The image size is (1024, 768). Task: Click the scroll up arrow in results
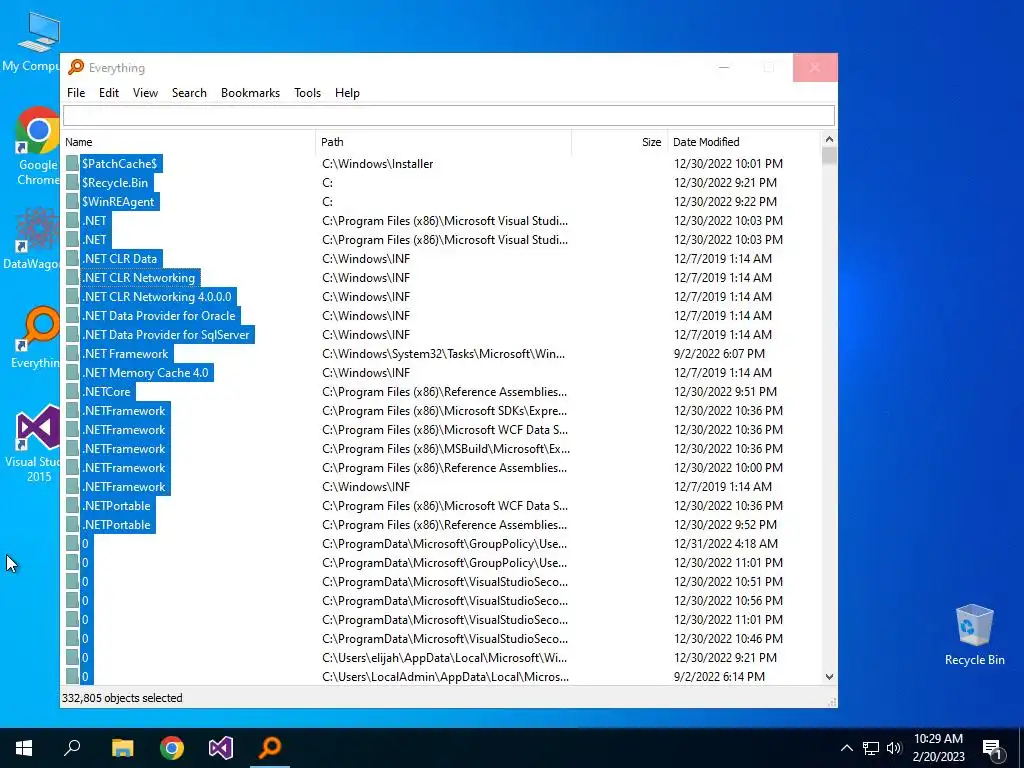(829, 139)
